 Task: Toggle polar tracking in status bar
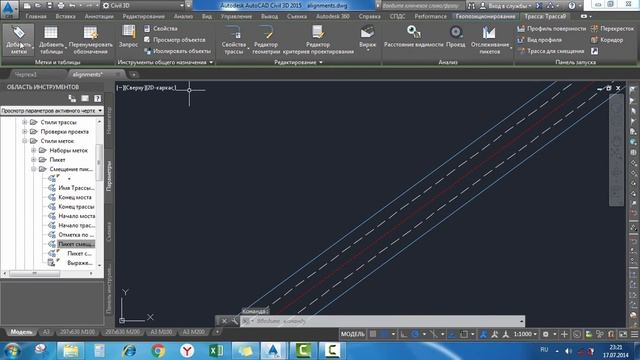(x=415, y=334)
